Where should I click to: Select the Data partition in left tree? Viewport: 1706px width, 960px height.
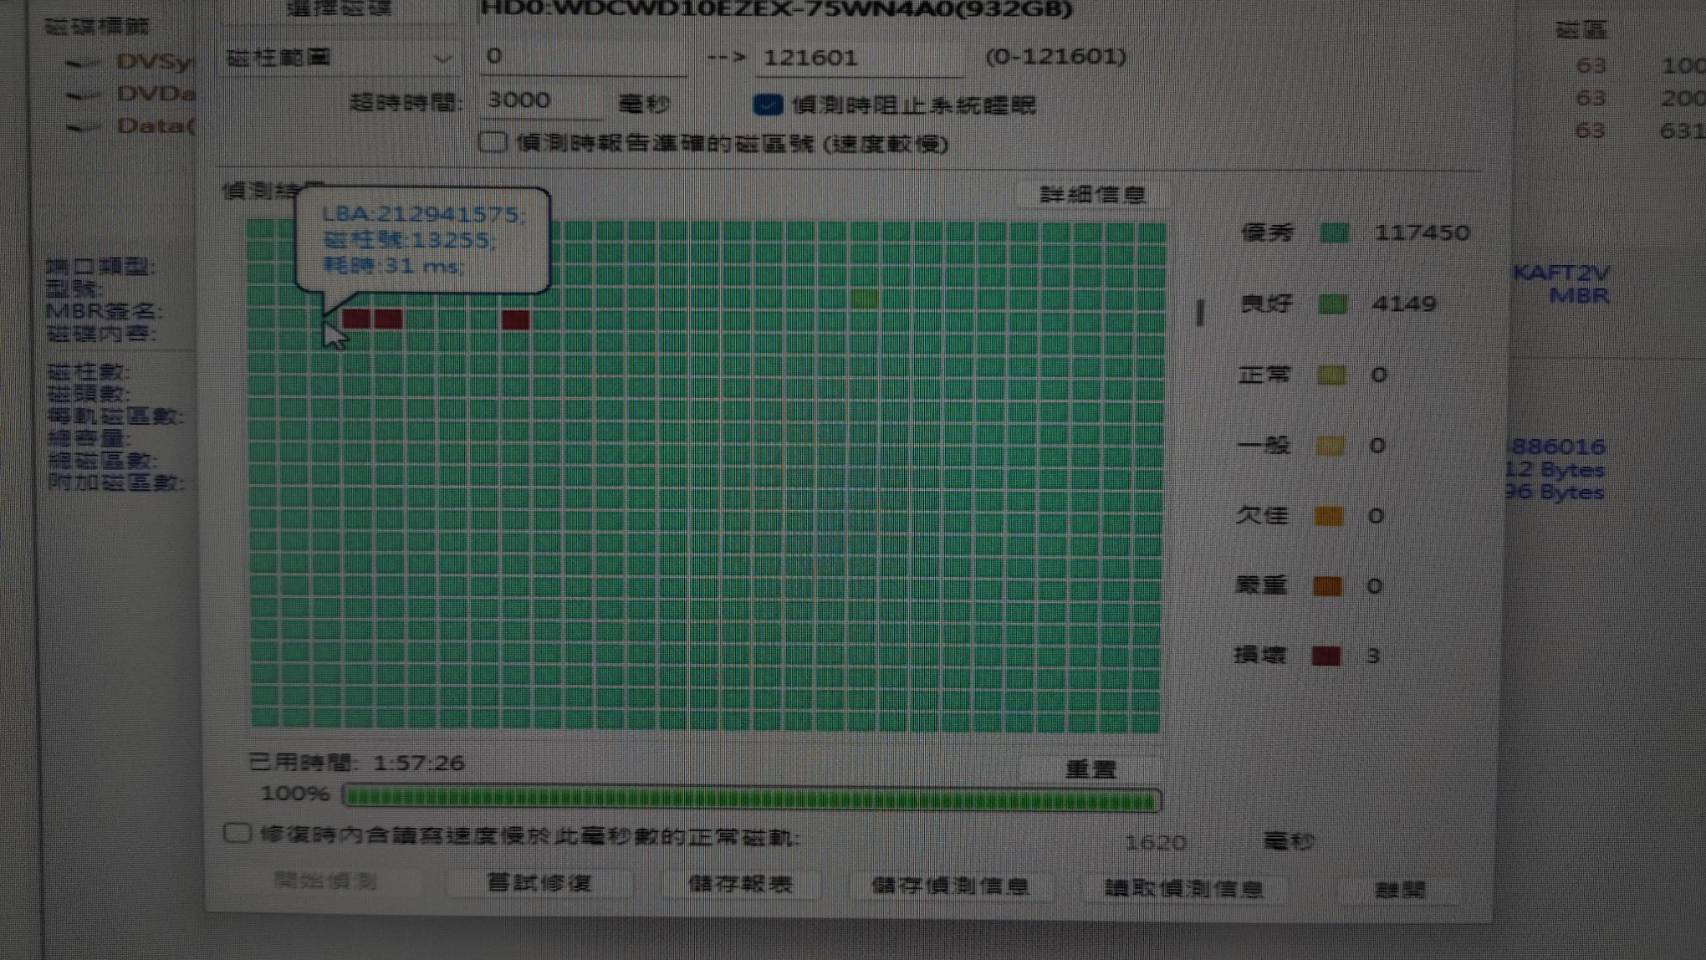154,126
